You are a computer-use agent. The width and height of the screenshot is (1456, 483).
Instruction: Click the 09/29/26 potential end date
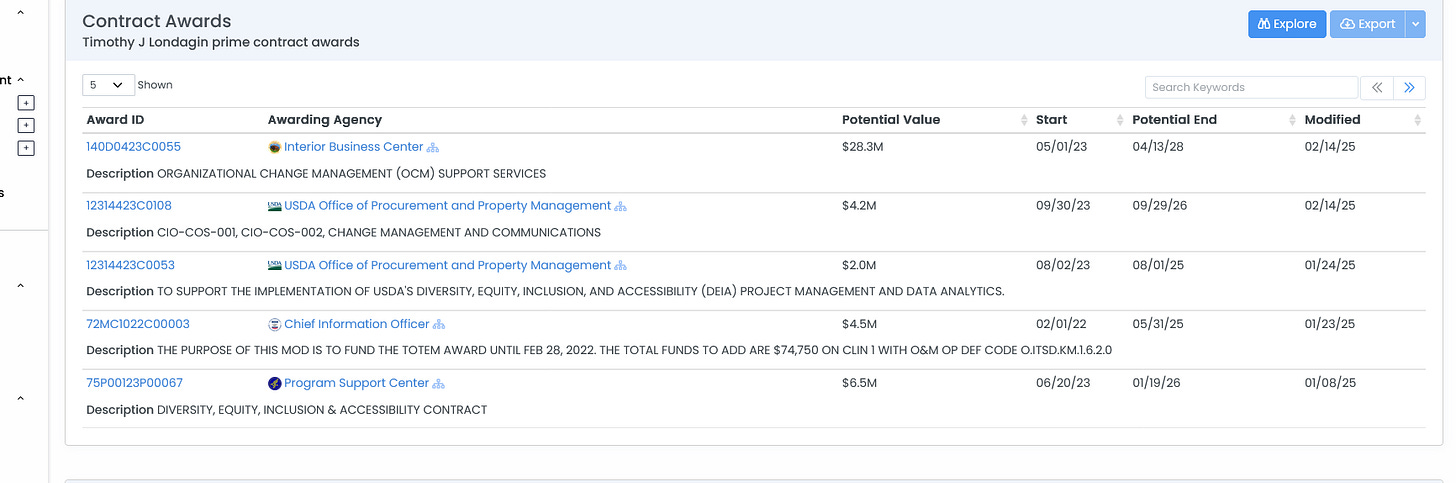tap(1160, 206)
